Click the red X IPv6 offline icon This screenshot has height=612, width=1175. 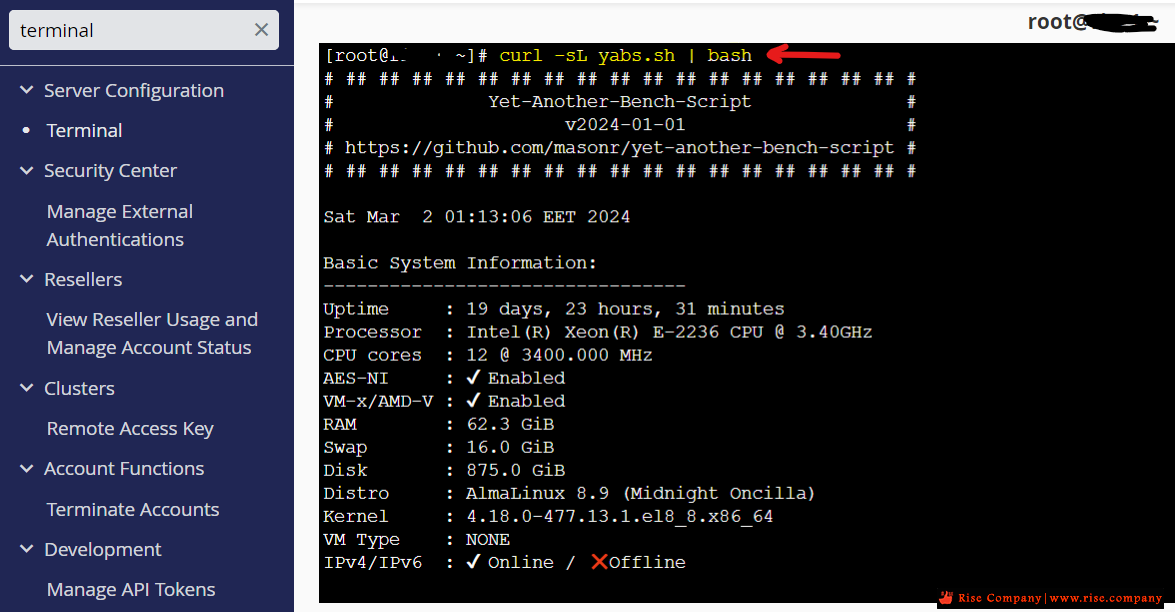(599, 562)
